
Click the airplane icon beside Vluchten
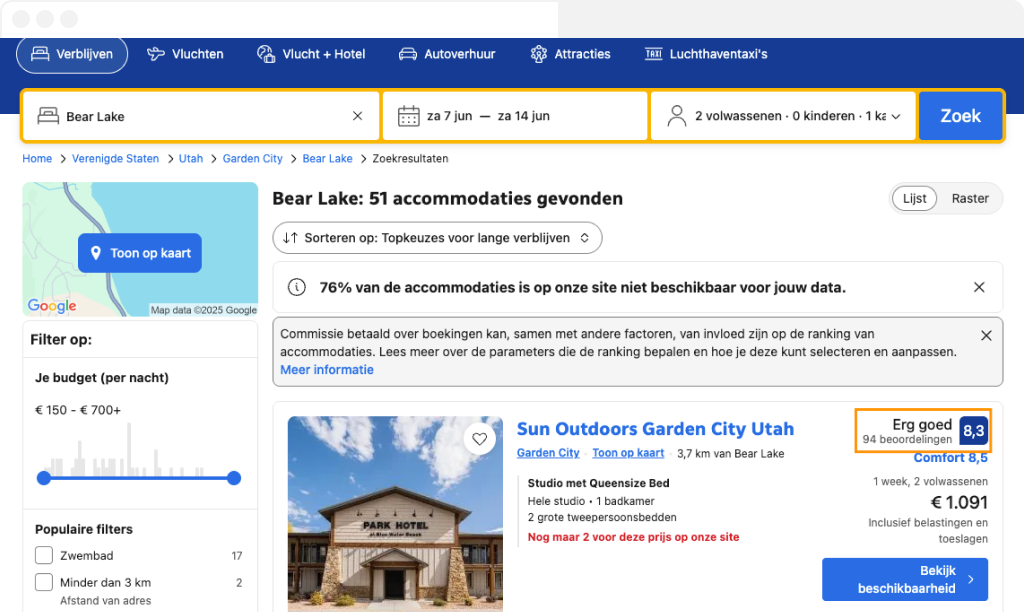155,54
